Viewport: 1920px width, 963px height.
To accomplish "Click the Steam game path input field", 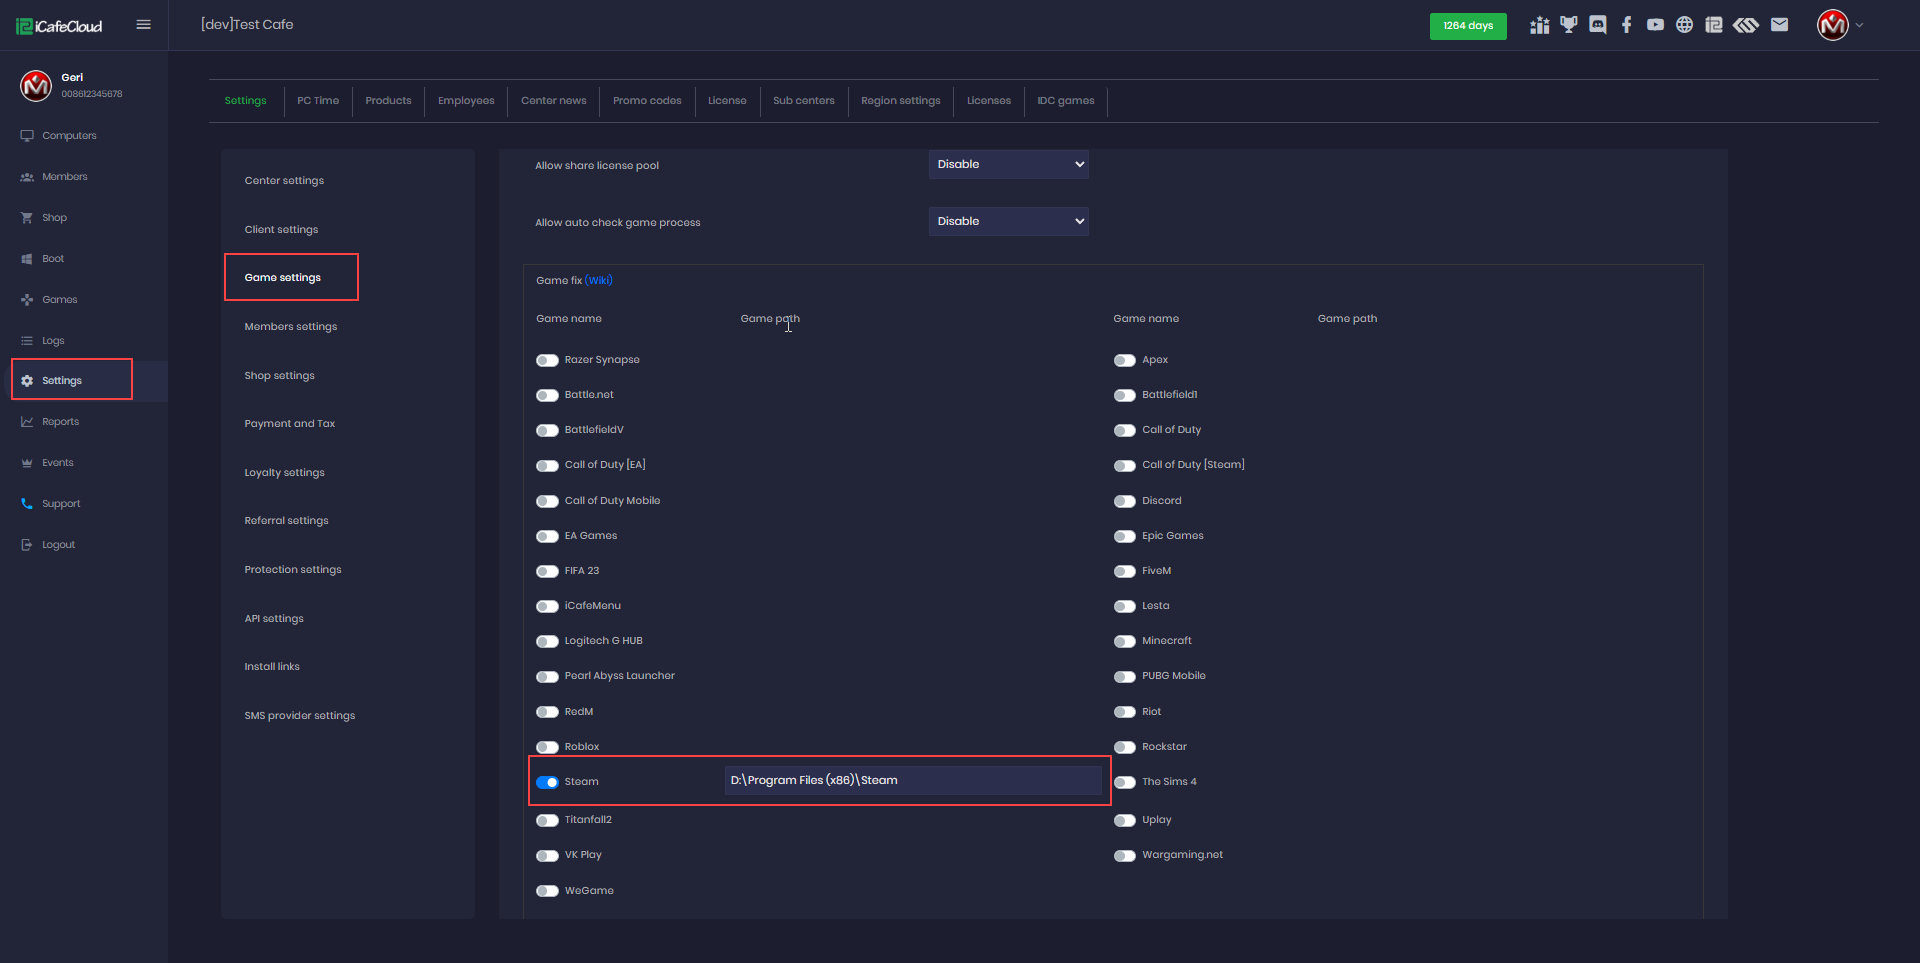I will (x=912, y=781).
